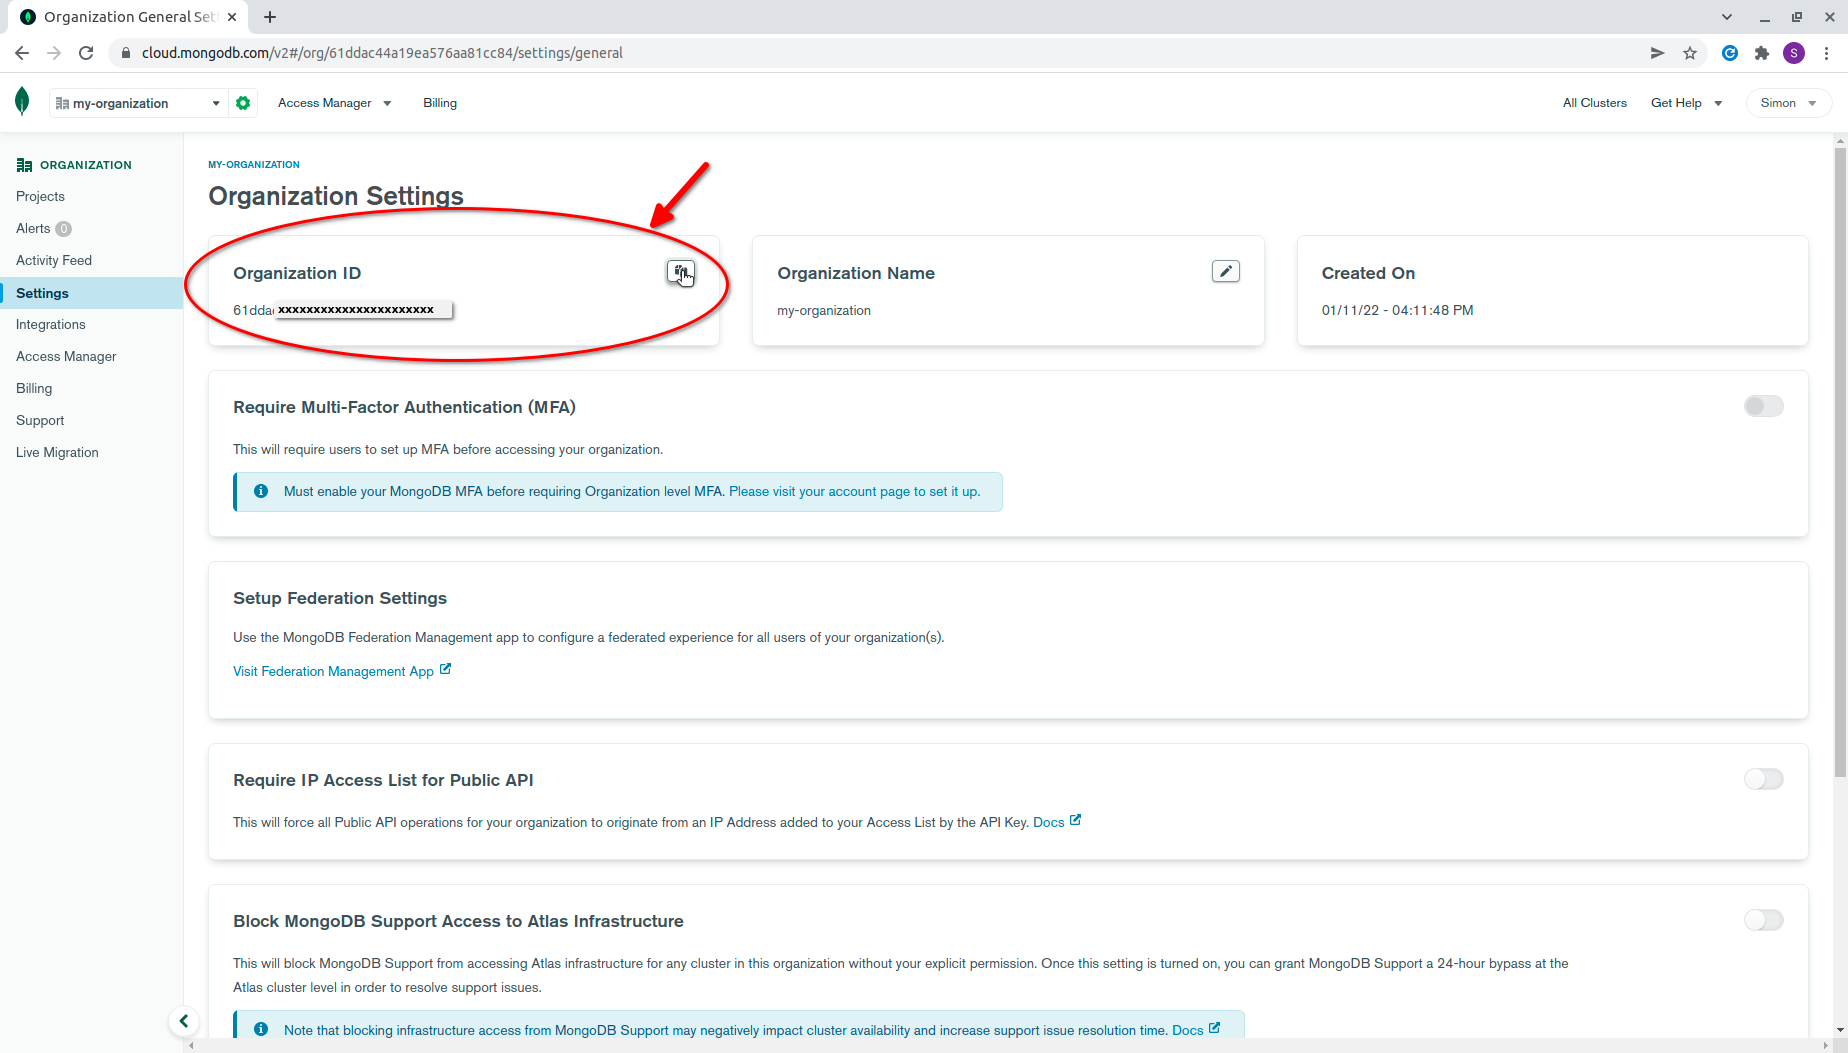
Task: Toggle Block MongoDB Support Access switch
Action: point(1763,920)
